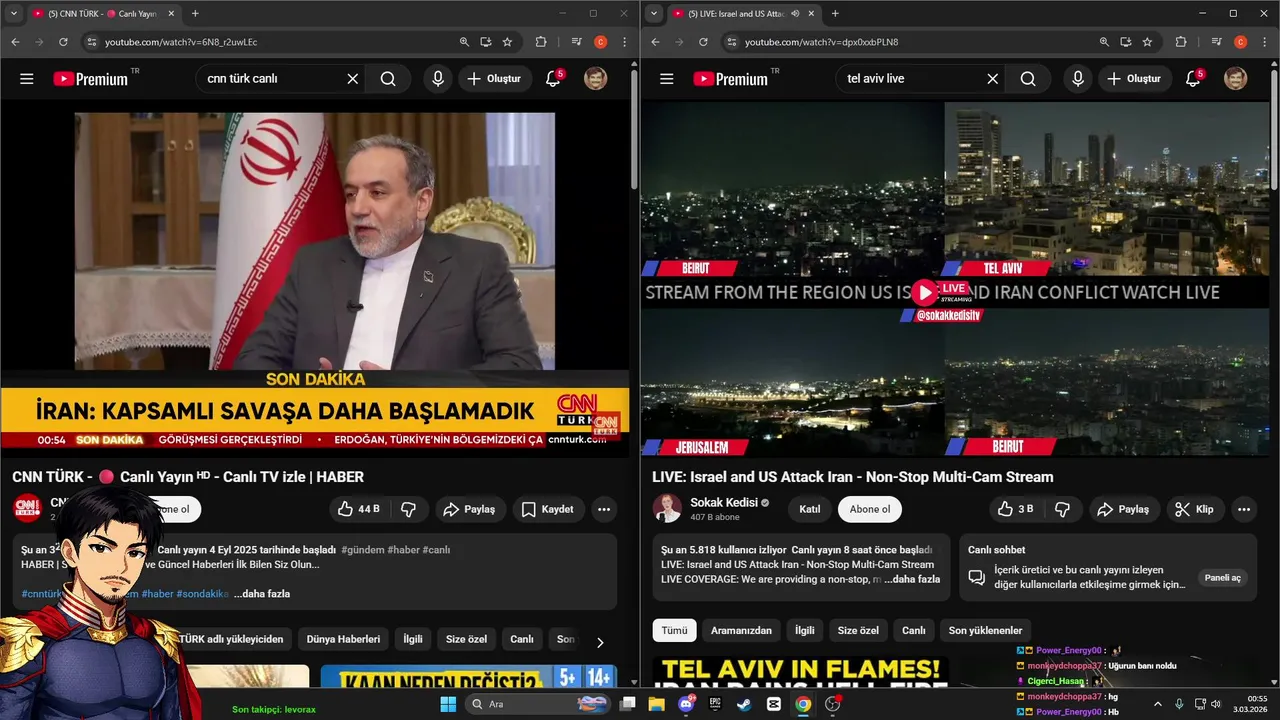Like the CNN TÜRK live video
The width and height of the screenshot is (1280, 720).
[x=358, y=509]
